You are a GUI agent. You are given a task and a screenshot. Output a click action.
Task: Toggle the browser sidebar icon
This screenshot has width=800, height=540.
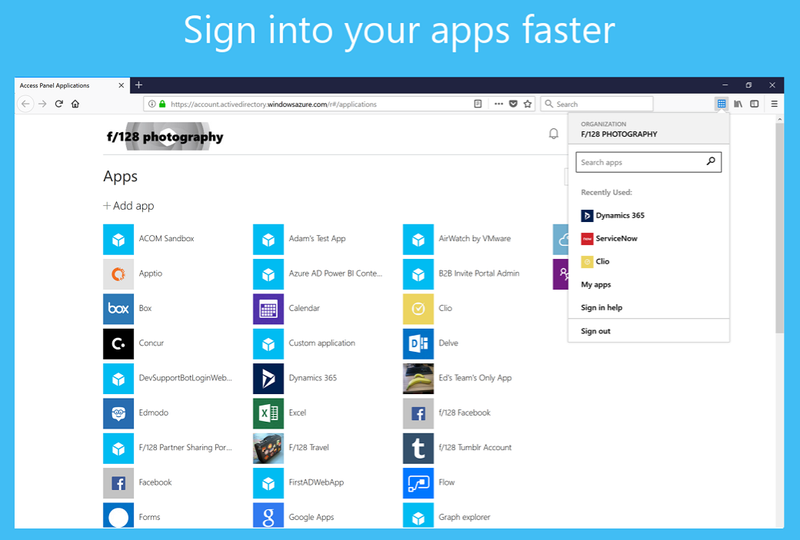[754, 104]
